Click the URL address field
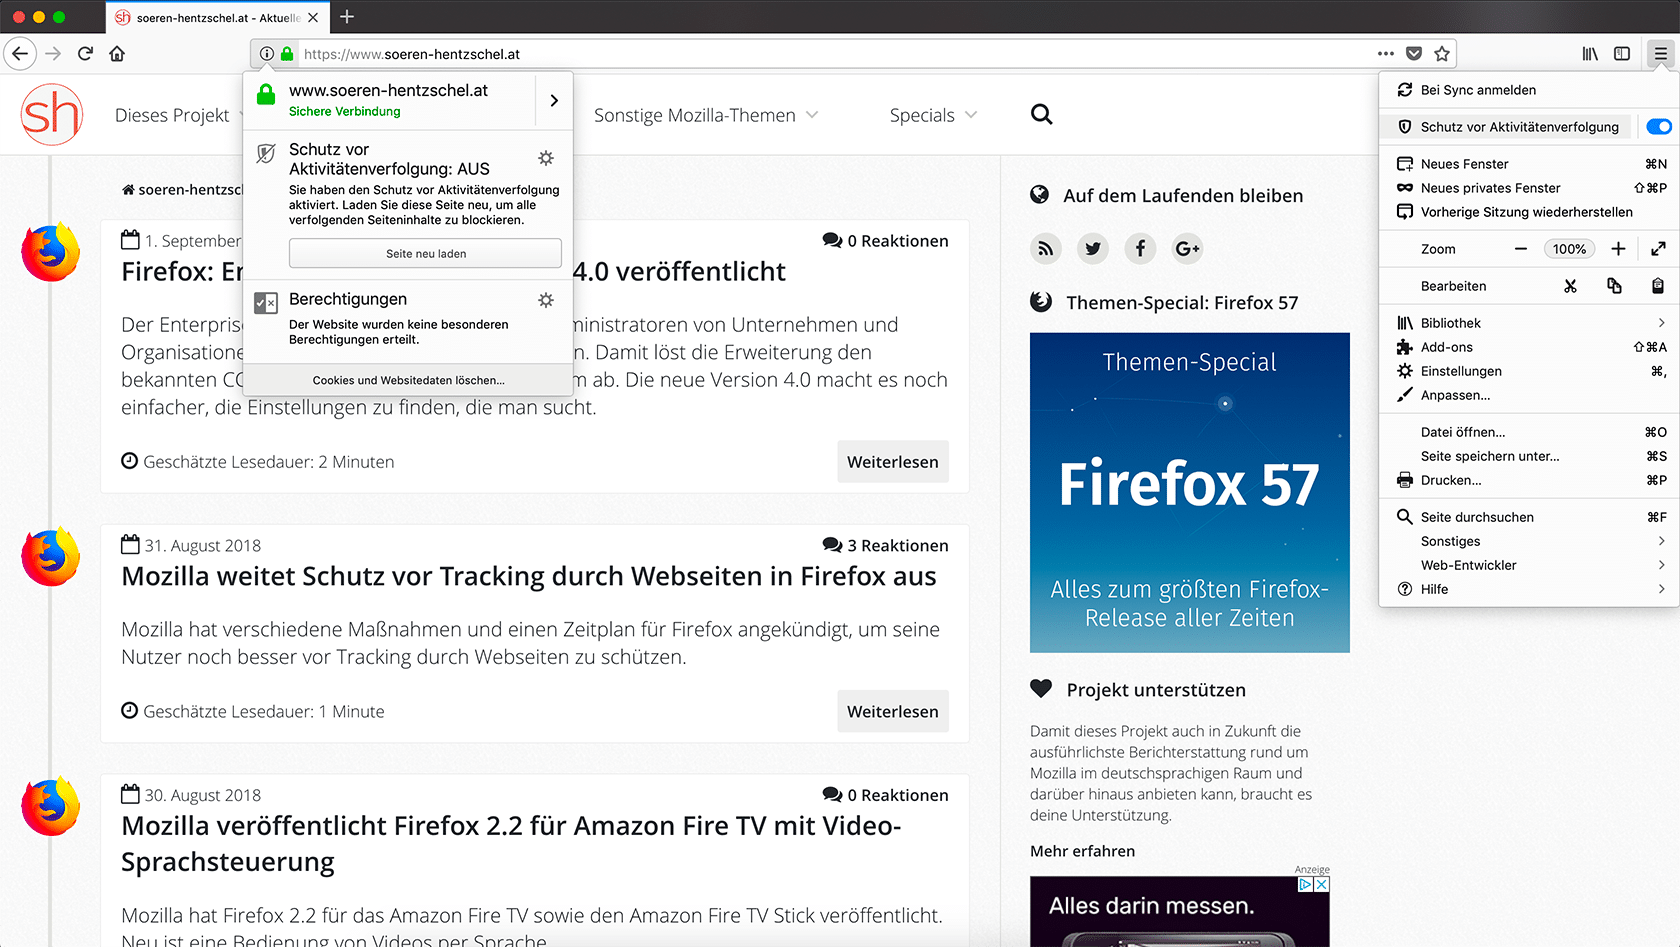The image size is (1680, 947). (835, 54)
